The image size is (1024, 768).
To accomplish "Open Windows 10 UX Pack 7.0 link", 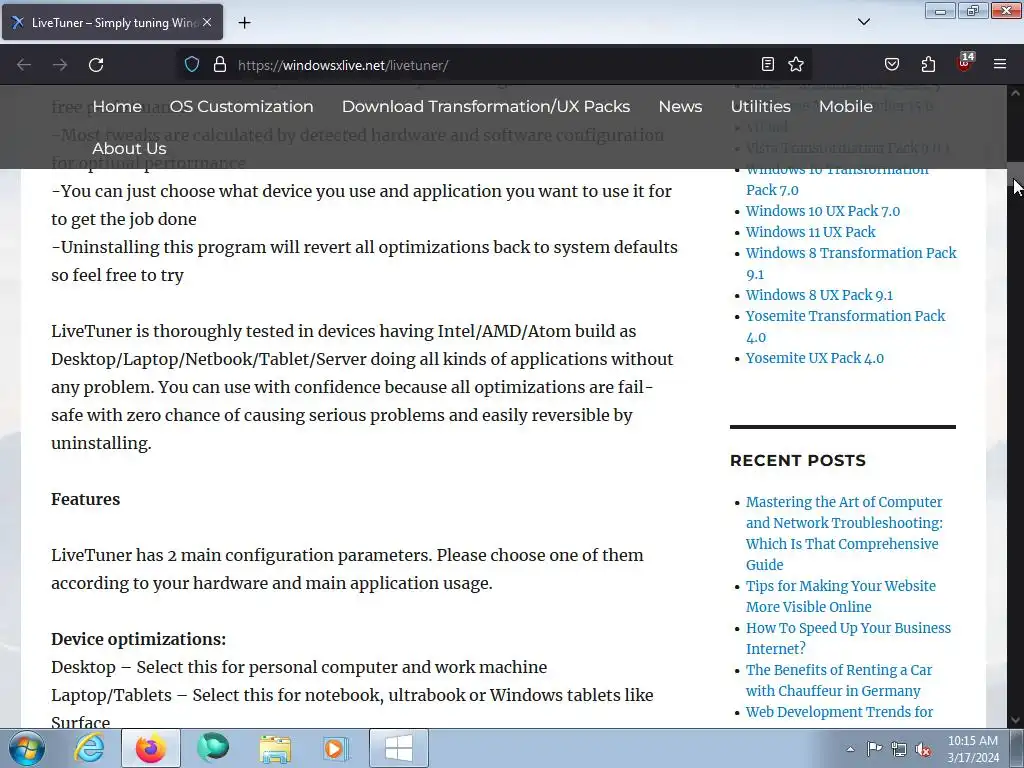I will click(x=823, y=211).
